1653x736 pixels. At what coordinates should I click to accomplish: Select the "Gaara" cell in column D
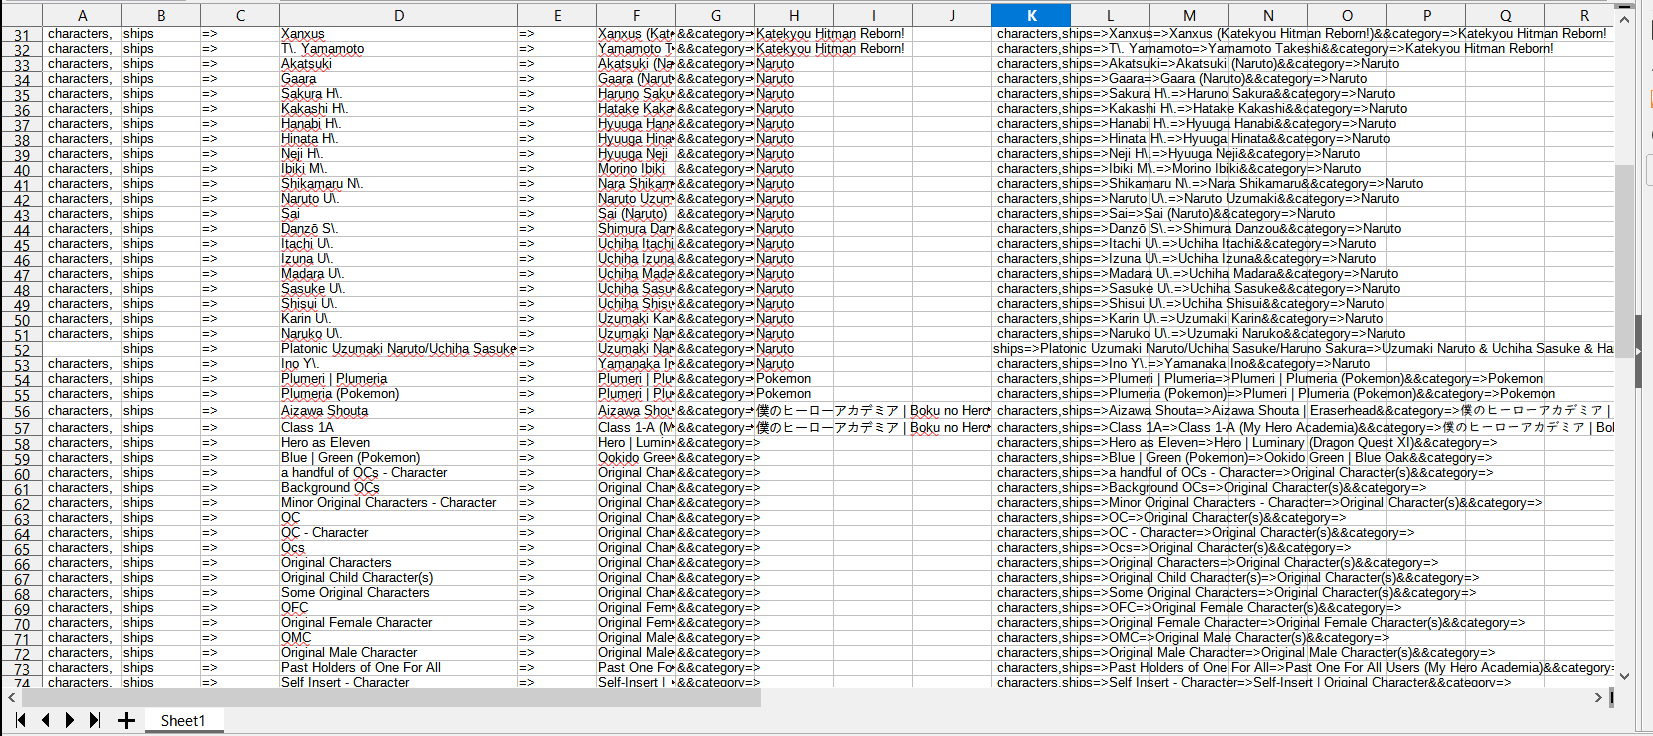tap(399, 79)
